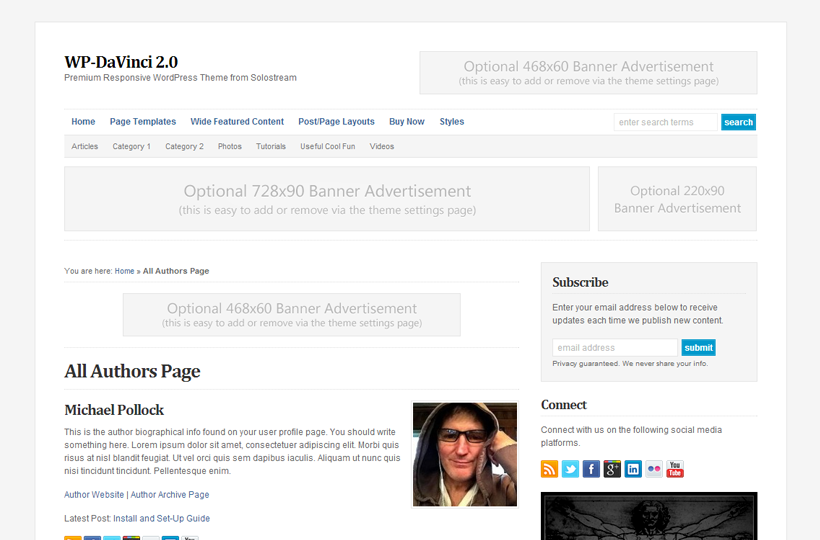The image size is (820, 540).
Task: Open the Author Archive Page link
Action: point(169,495)
